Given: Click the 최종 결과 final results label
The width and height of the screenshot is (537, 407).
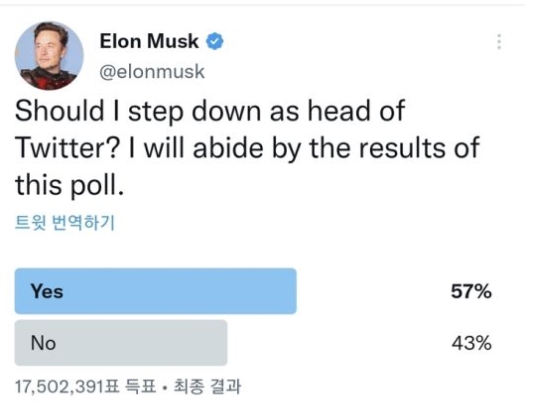Looking at the screenshot, I should [208, 386].
